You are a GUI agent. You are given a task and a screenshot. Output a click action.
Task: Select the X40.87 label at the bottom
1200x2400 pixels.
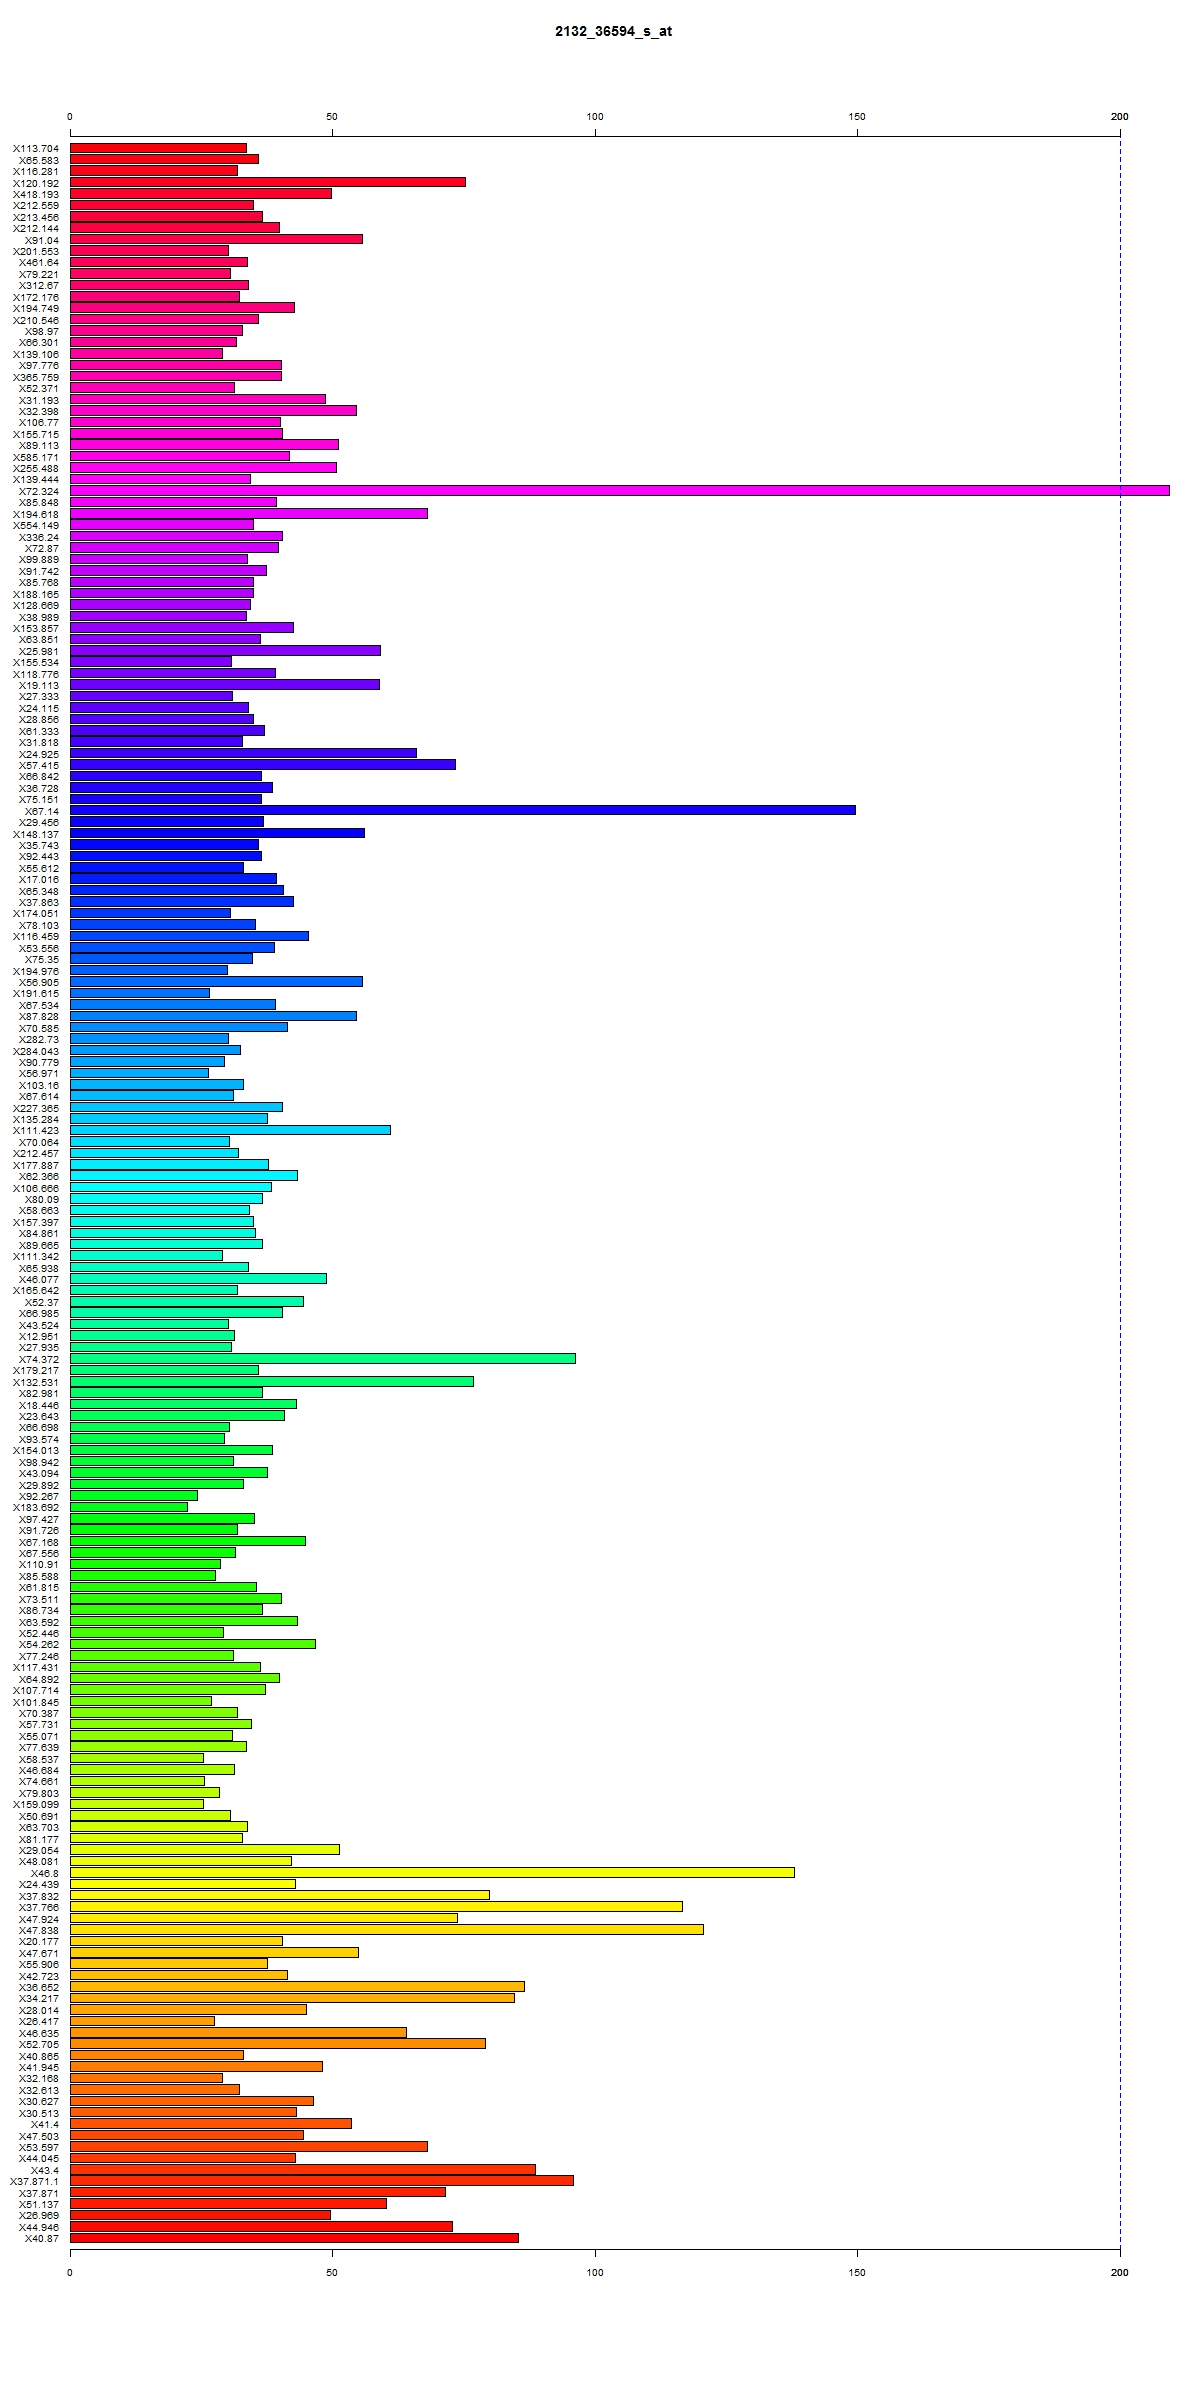coord(42,2238)
